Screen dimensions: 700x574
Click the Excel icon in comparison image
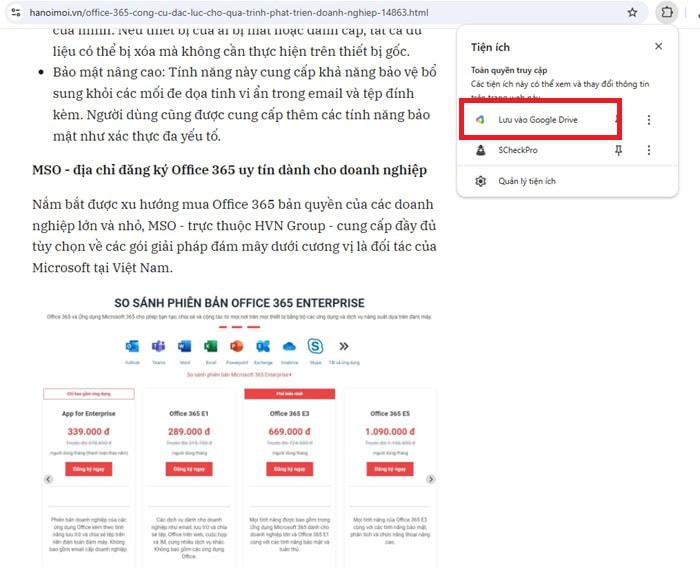(211, 346)
